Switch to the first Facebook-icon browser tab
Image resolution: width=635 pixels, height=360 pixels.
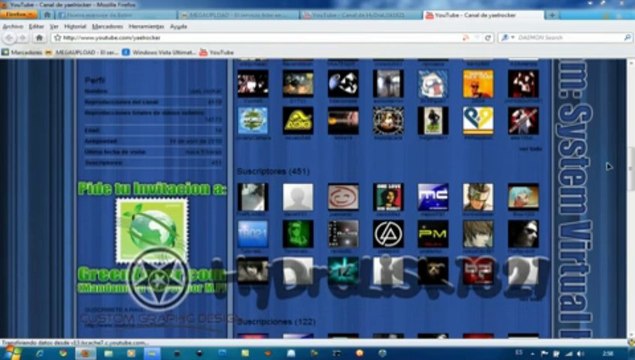[x=117, y=15]
